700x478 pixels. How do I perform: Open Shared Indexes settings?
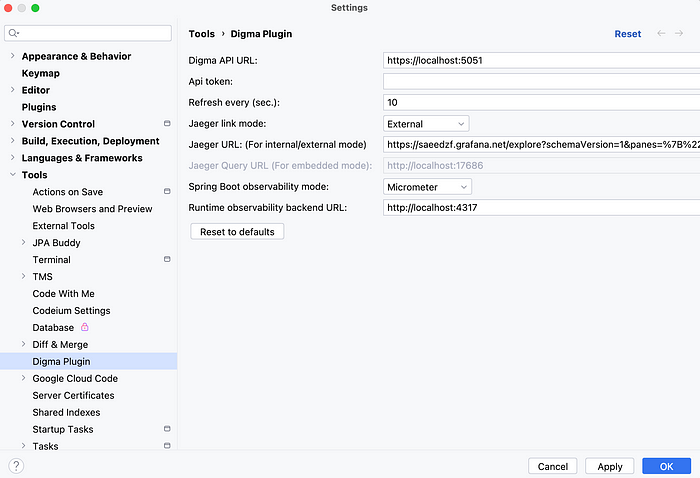pyautogui.click(x=66, y=412)
